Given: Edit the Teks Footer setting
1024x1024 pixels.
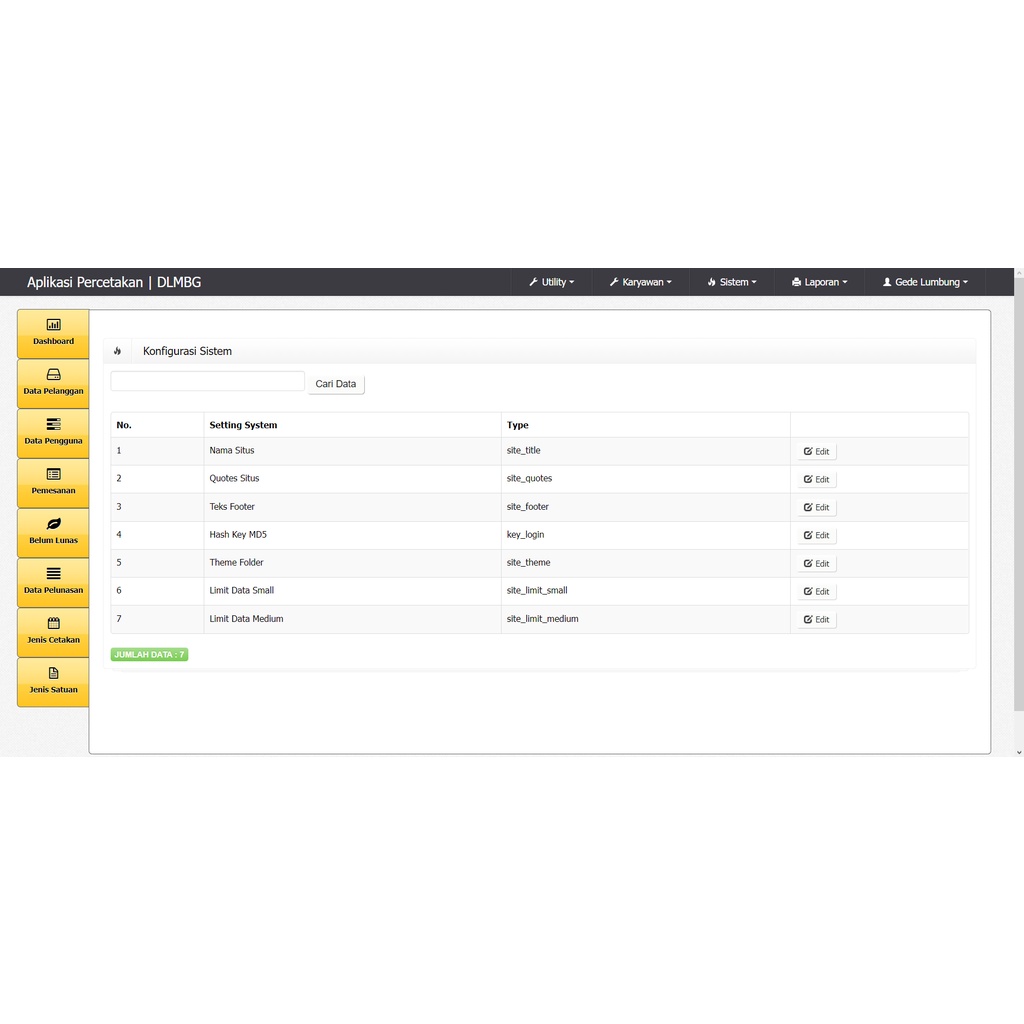Looking at the screenshot, I should 816,507.
